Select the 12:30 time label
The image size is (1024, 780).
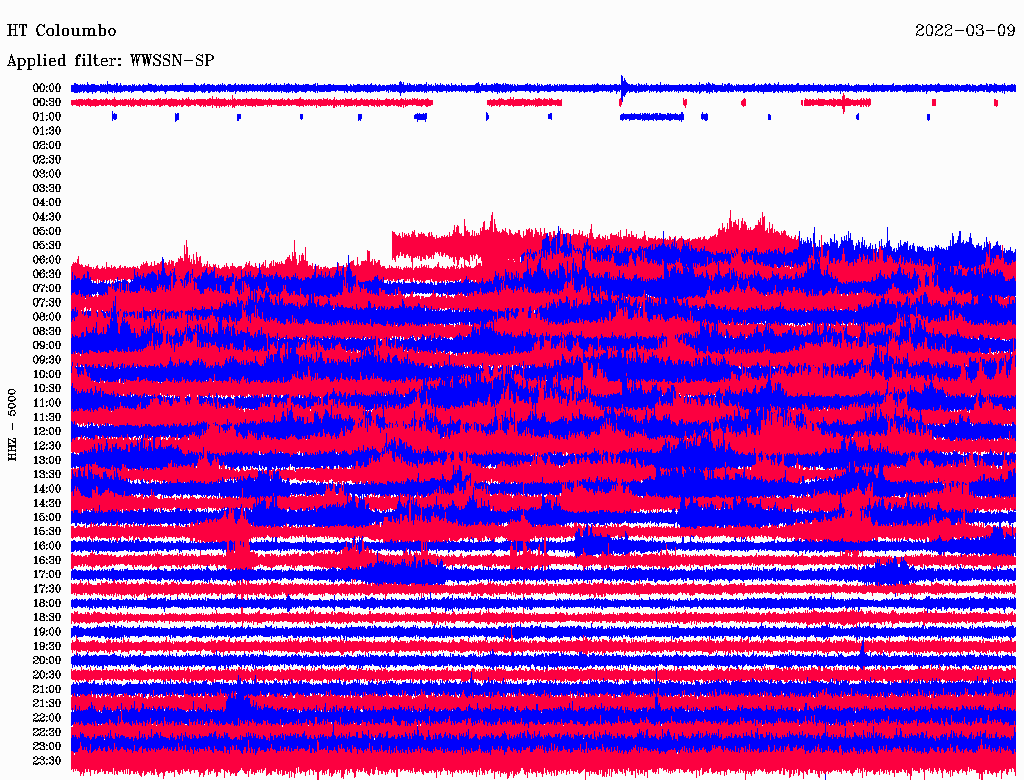click(47, 446)
